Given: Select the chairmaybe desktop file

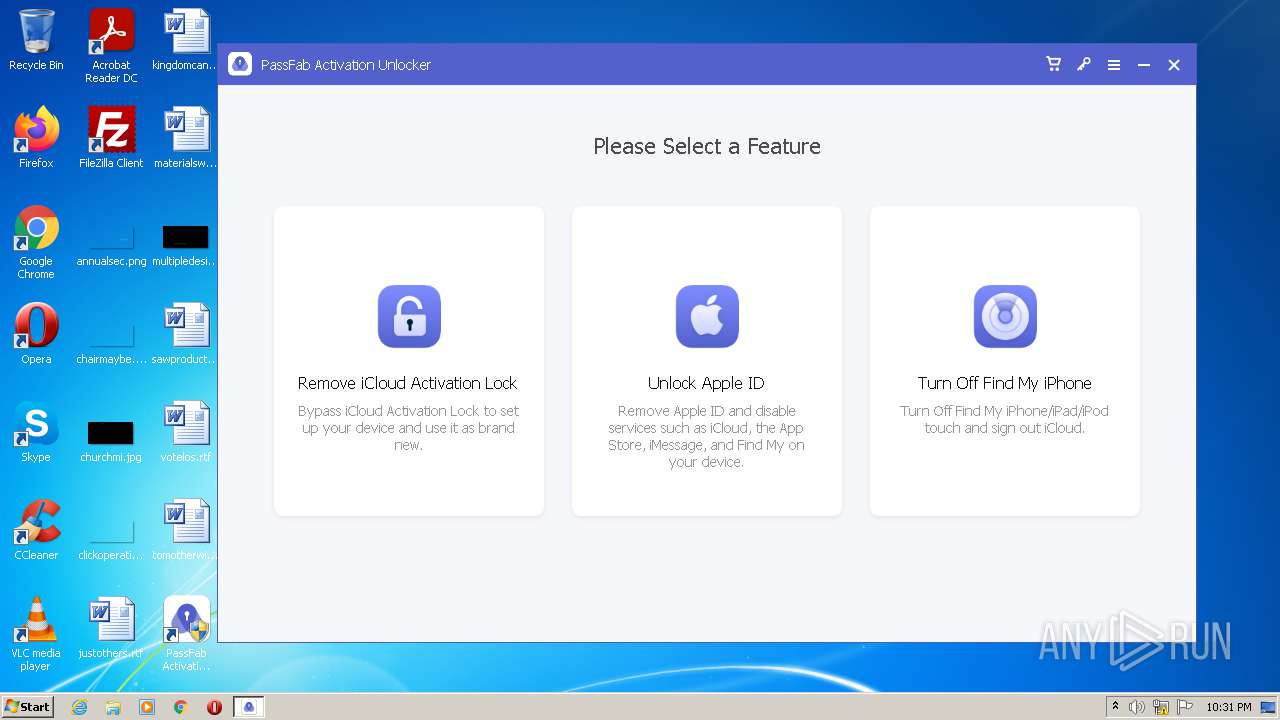Looking at the screenshot, I should click(x=111, y=343).
